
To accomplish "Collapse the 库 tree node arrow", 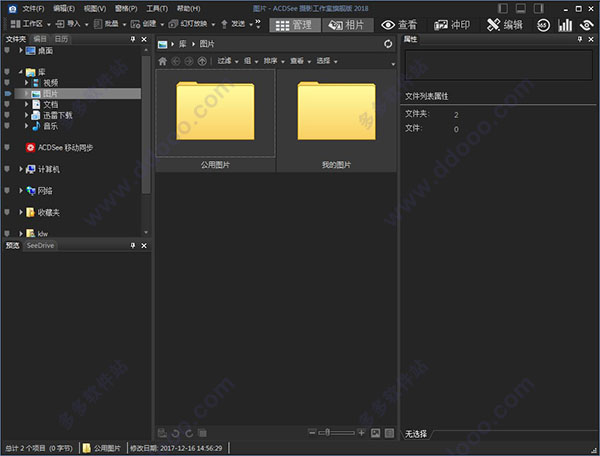I will (21, 72).
